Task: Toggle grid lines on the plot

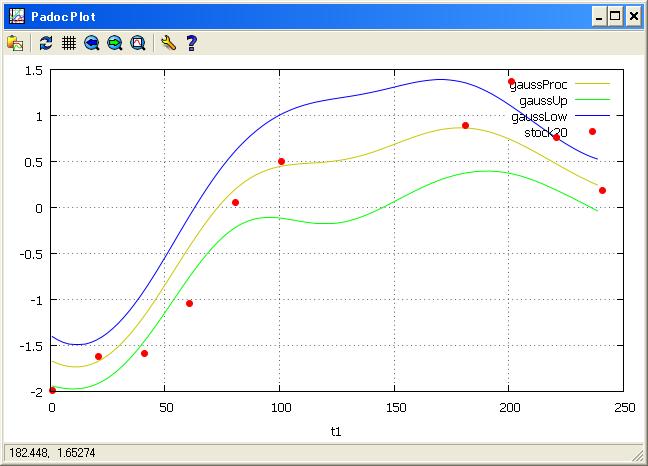Action: coord(69,43)
